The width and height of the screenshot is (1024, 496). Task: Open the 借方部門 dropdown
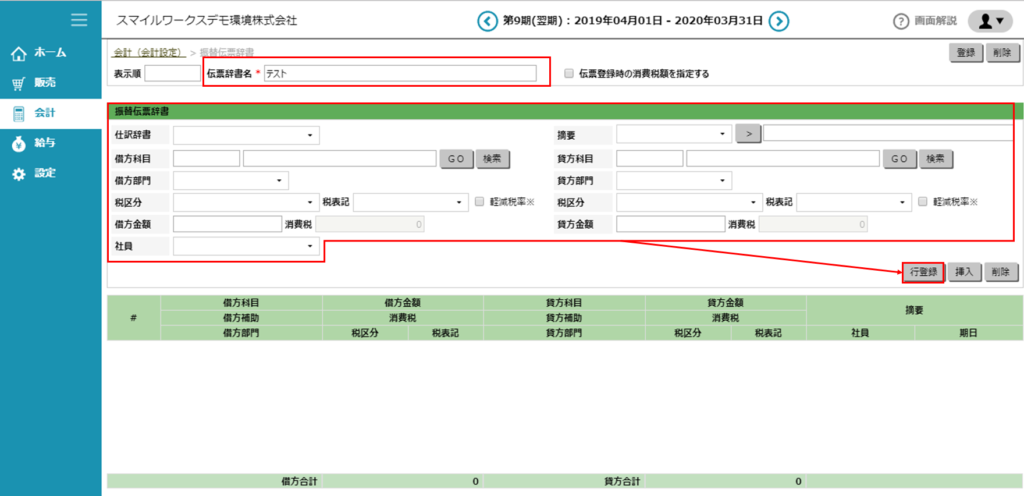pyautogui.click(x=231, y=180)
